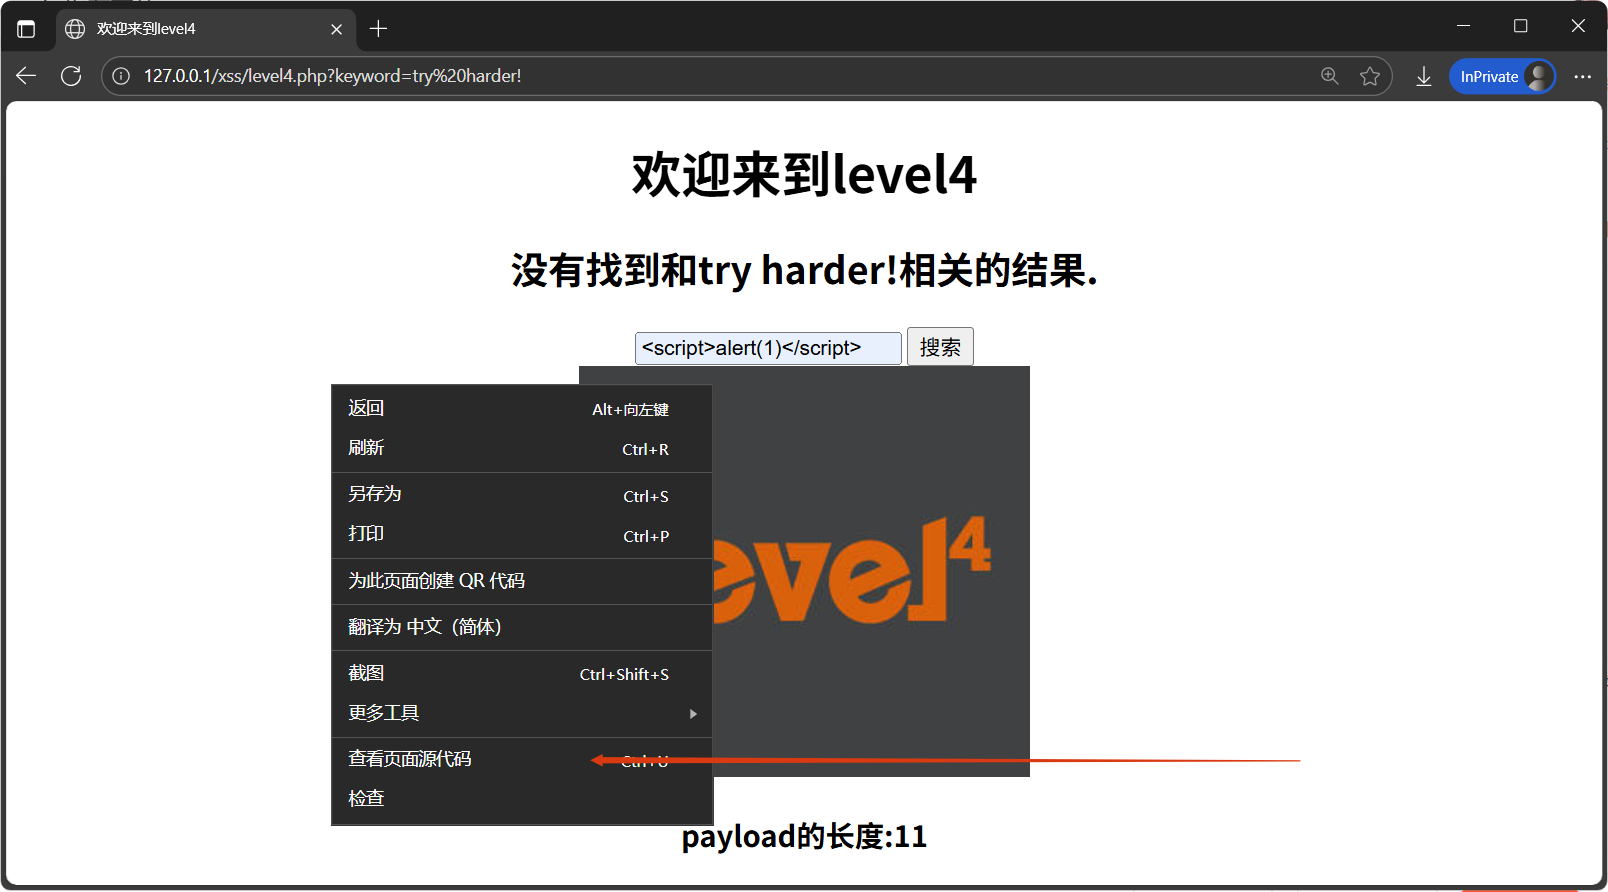Viewport: 1608px width, 892px height.
Task: Open downloads icon in toolbar
Action: coord(1424,76)
